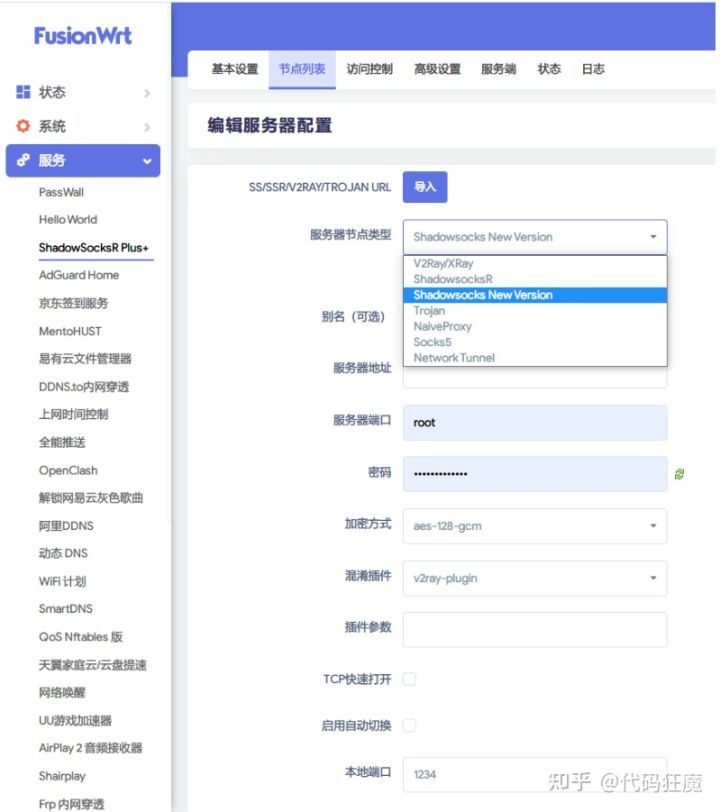Image resolution: width=720 pixels, height=812 pixels.
Task: Open 网络唤醒 in the sidebar
Action: (62, 692)
